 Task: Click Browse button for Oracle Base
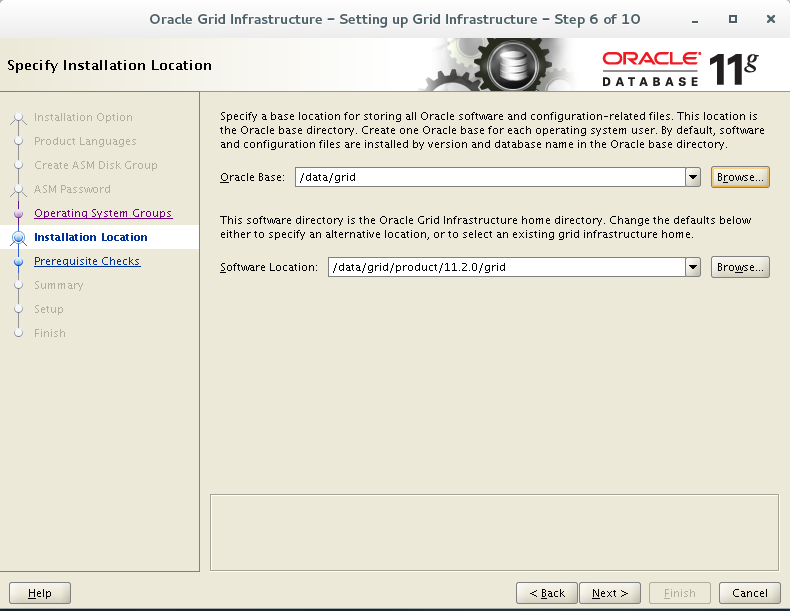coord(740,177)
